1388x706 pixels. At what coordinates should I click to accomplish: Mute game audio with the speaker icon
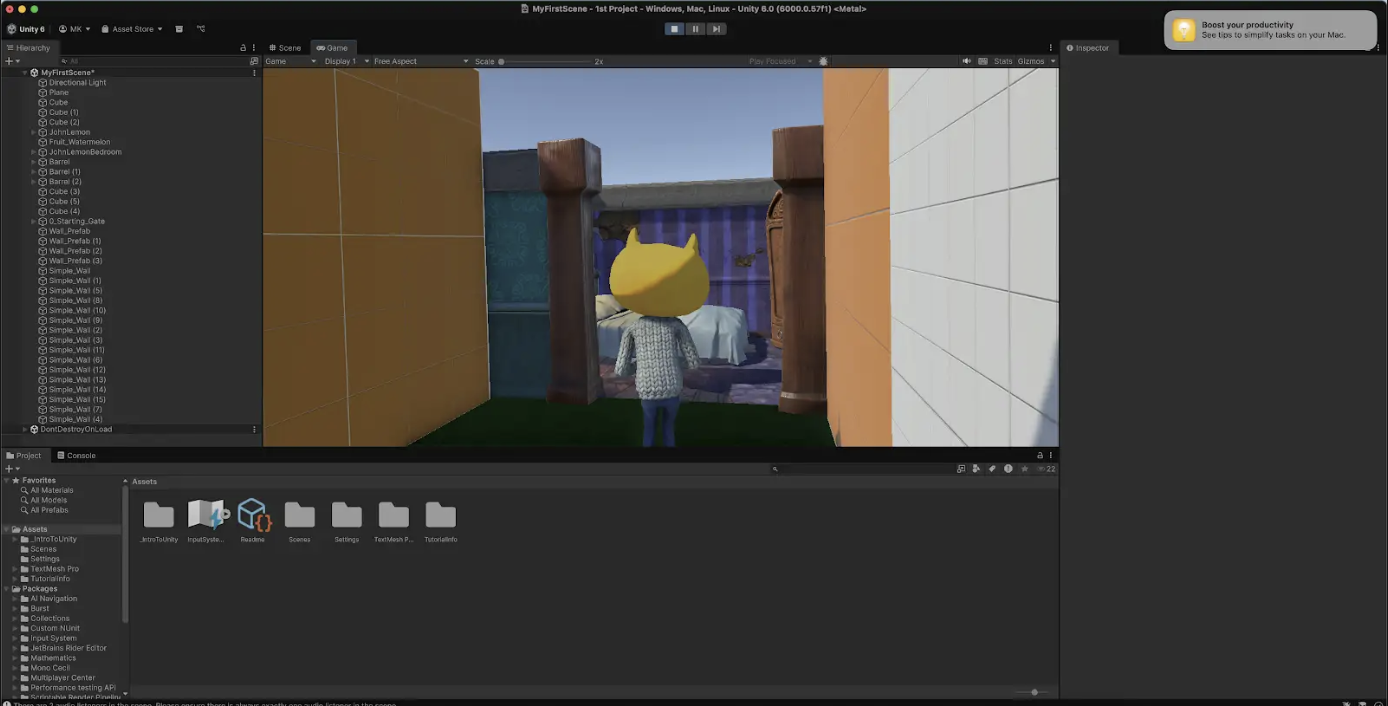coord(967,61)
